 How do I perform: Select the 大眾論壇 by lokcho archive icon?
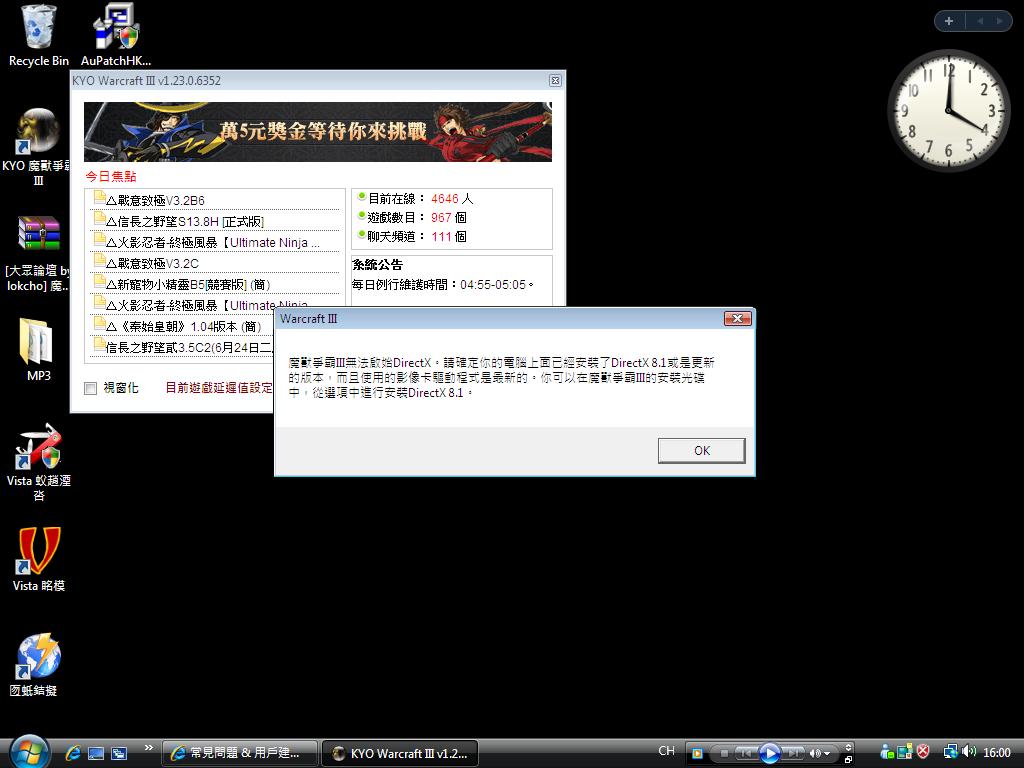coord(38,253)
